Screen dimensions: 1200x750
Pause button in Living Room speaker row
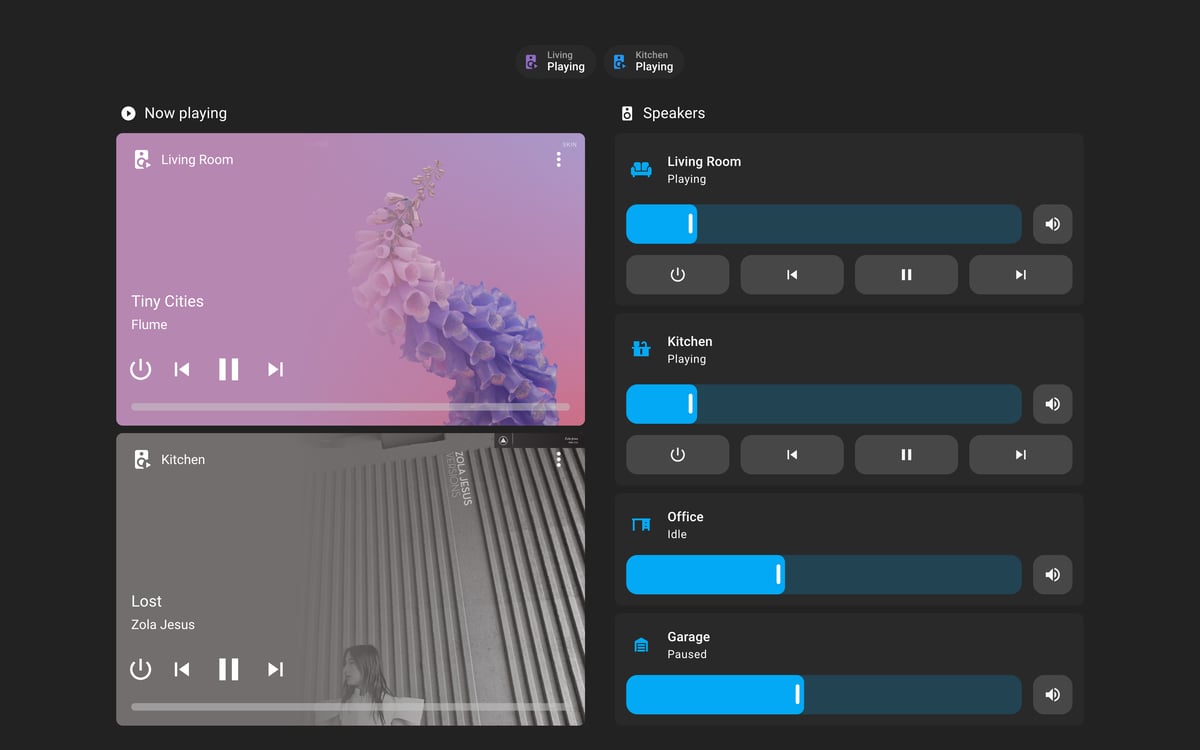pyautogui.click(x=906, y=275)
